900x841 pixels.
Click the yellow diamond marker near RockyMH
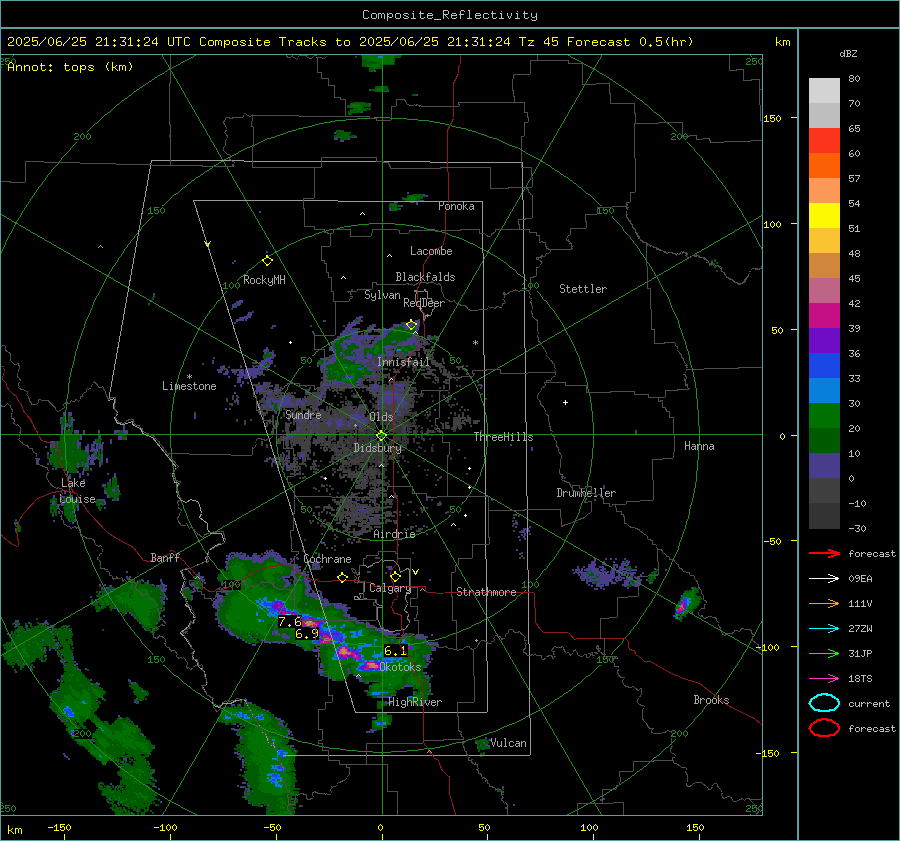(267, 261)
